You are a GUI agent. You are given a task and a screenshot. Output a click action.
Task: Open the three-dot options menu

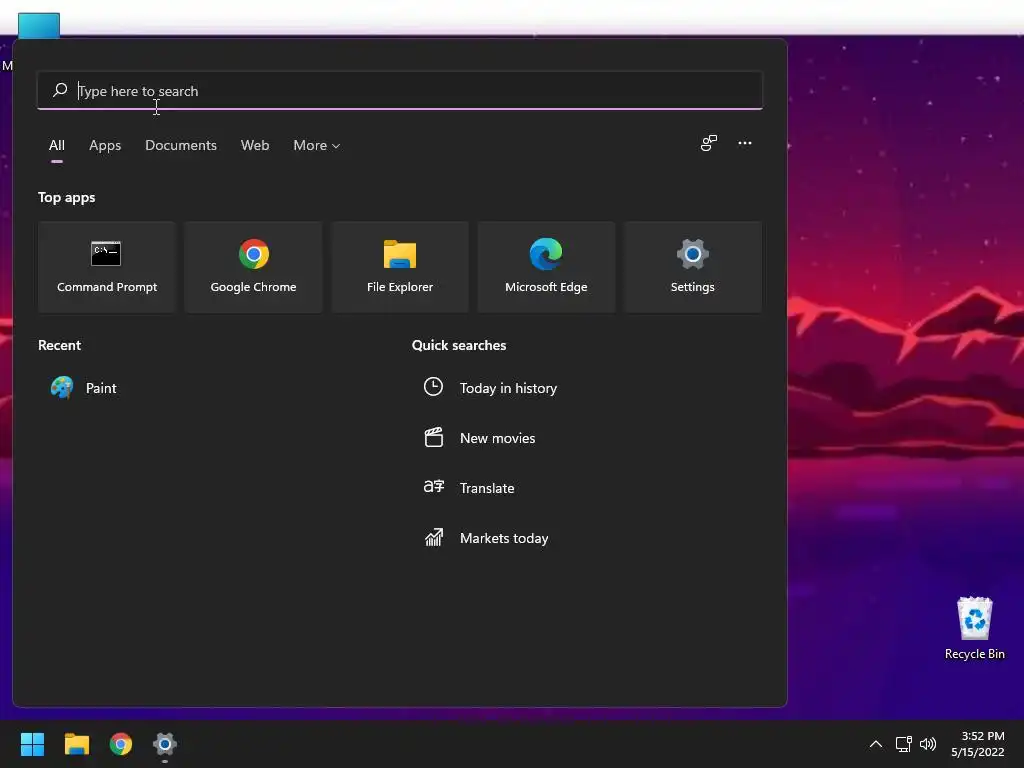tap(744, 143)
